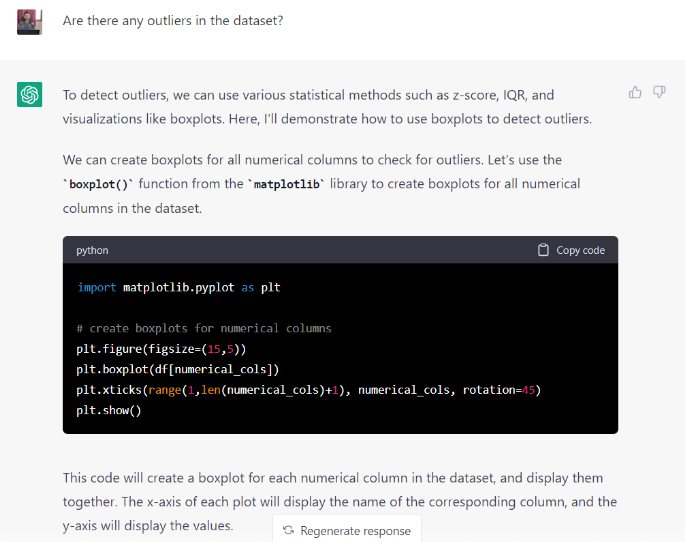Viewport: 685px width, 542px height.
Task: Click the inline boxplot() code text
Action: [96, 184]
